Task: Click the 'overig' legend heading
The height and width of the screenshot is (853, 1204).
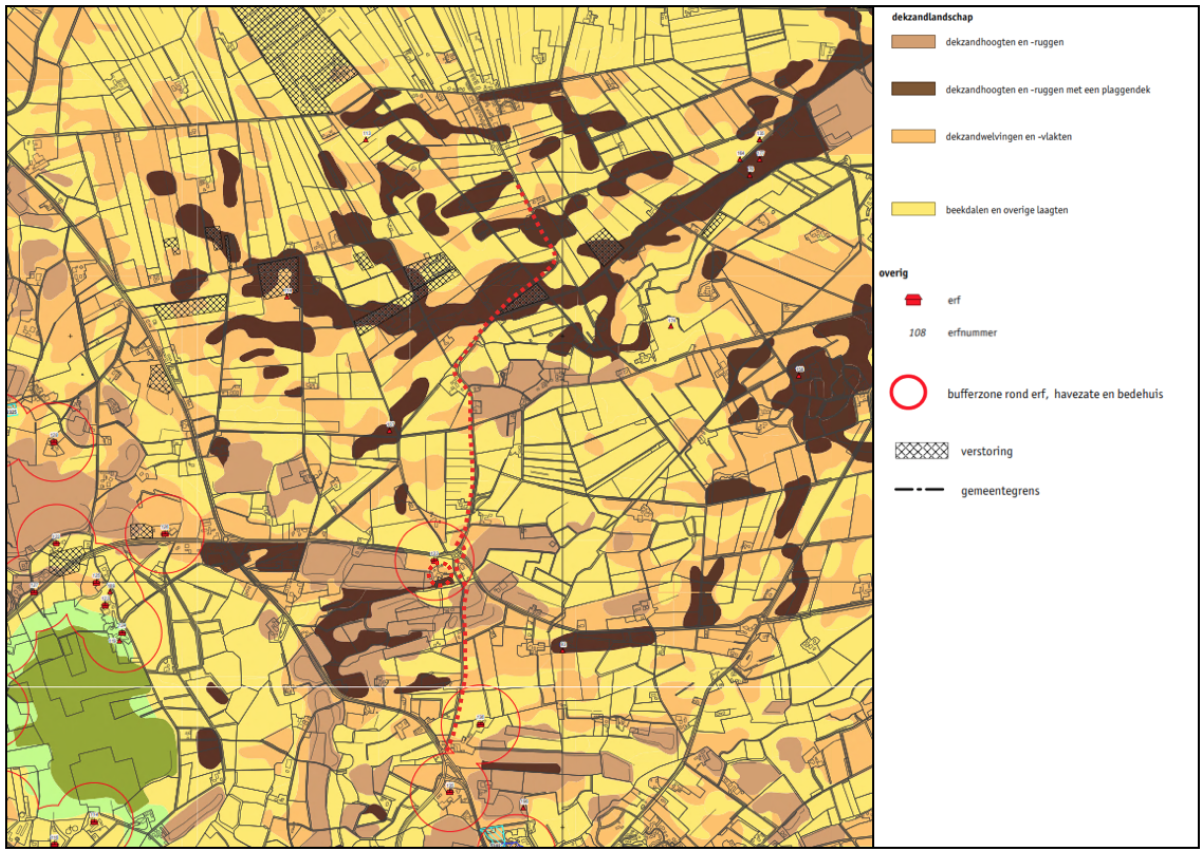Action: click(893, 272)
